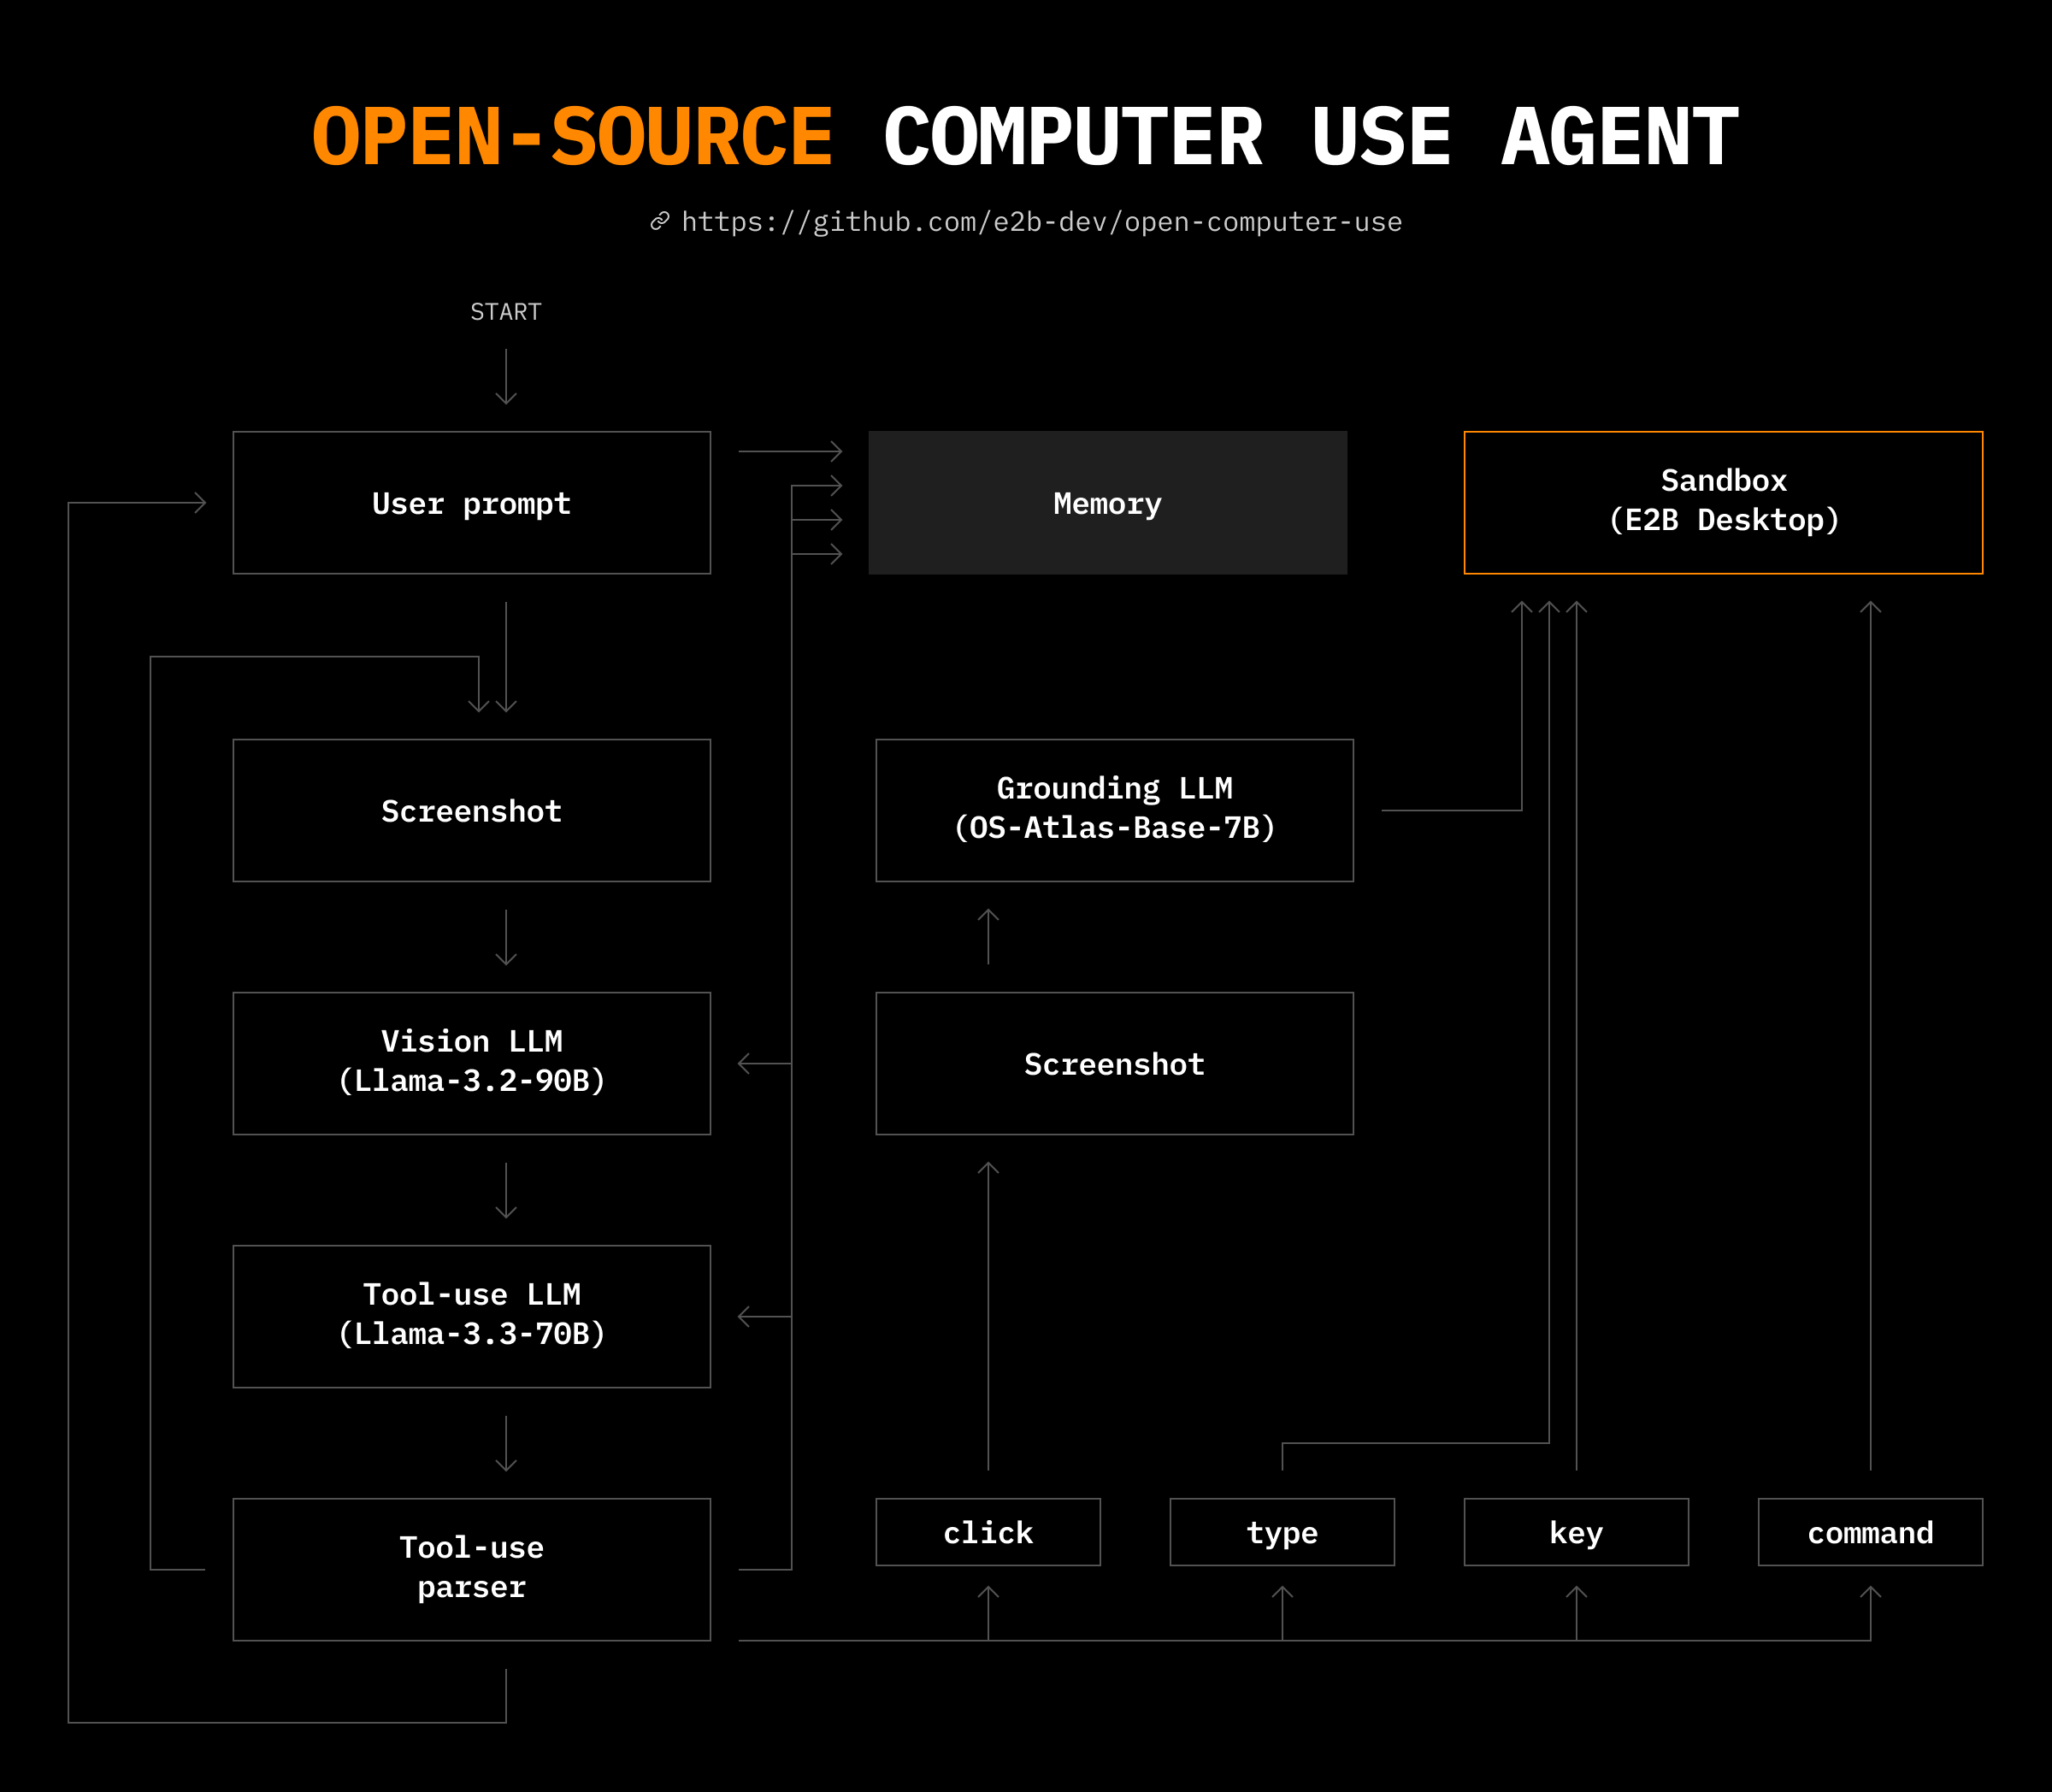
Task: Click the arrow below the START label
Action: pyautogui.click(x=506, y=377)
